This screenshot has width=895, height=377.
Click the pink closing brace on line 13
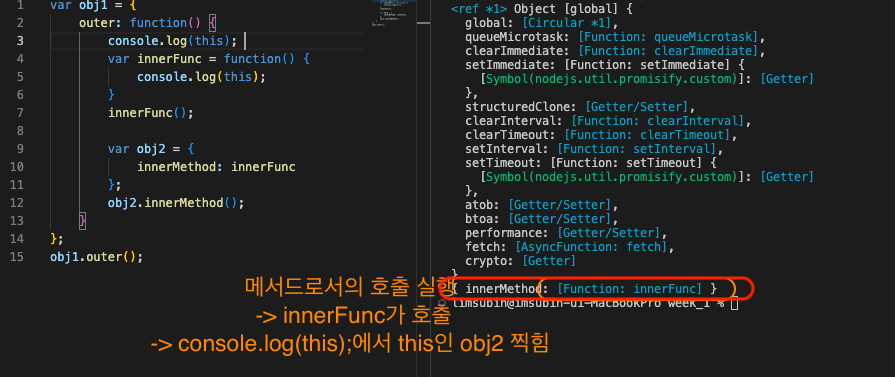82,220
